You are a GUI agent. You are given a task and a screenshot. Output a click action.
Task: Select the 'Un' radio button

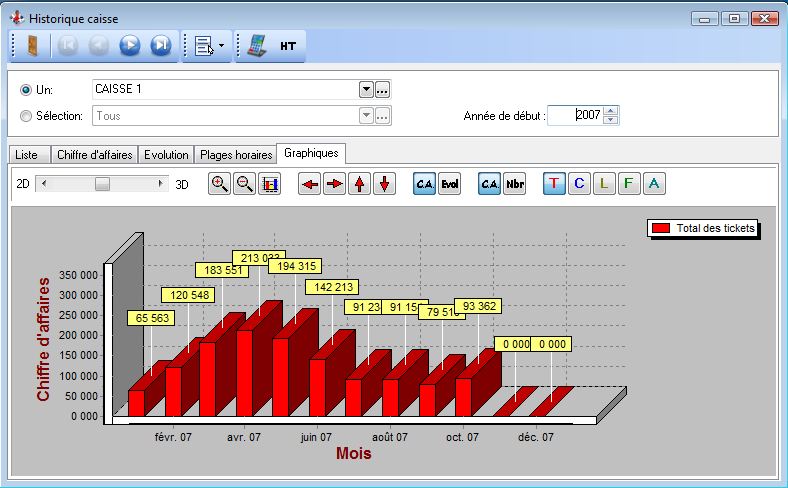(26, 90)
